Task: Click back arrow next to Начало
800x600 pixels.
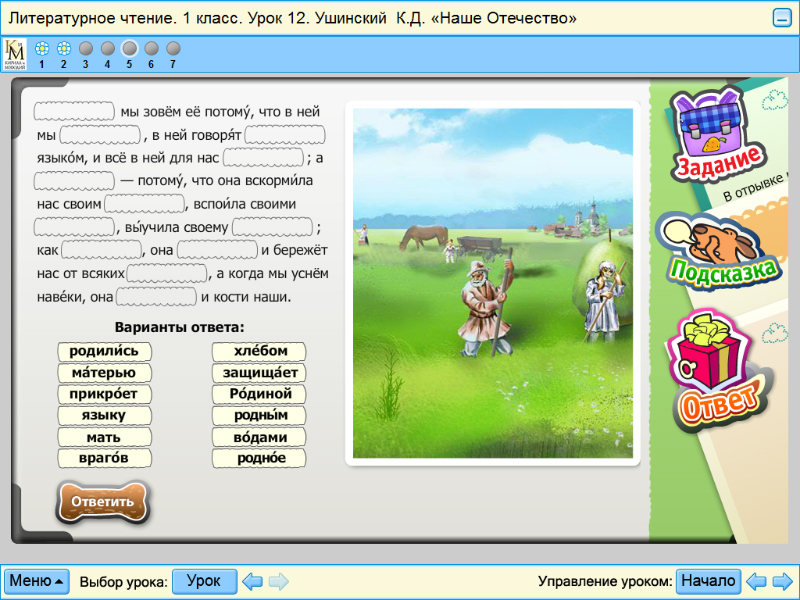Action: (757, 581)
